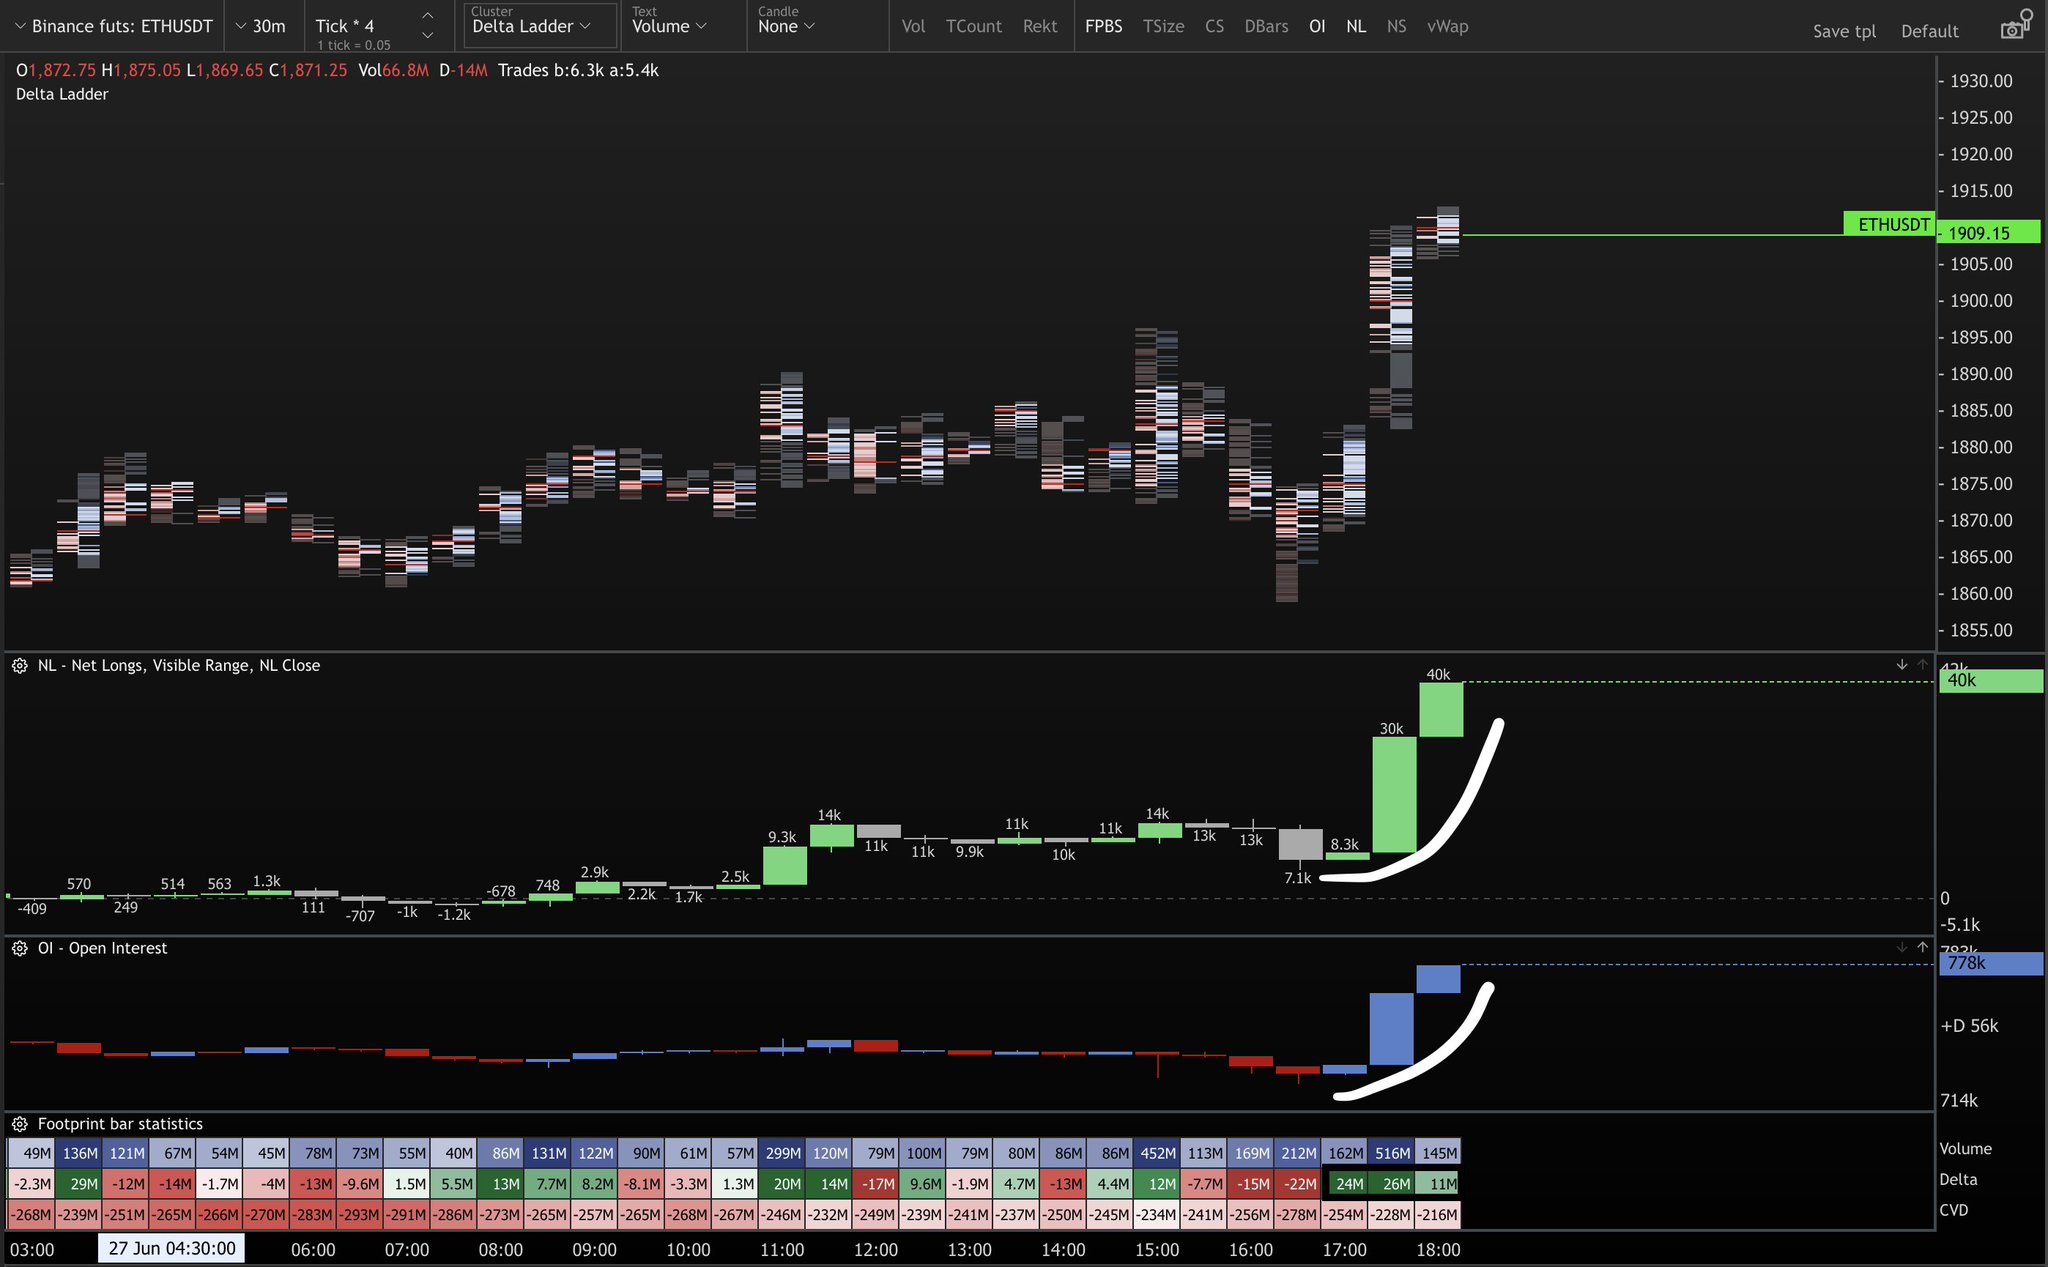Click the -216M CVD cell
Screen dimensions: 2048x1267
(x=1439, y=1215)
